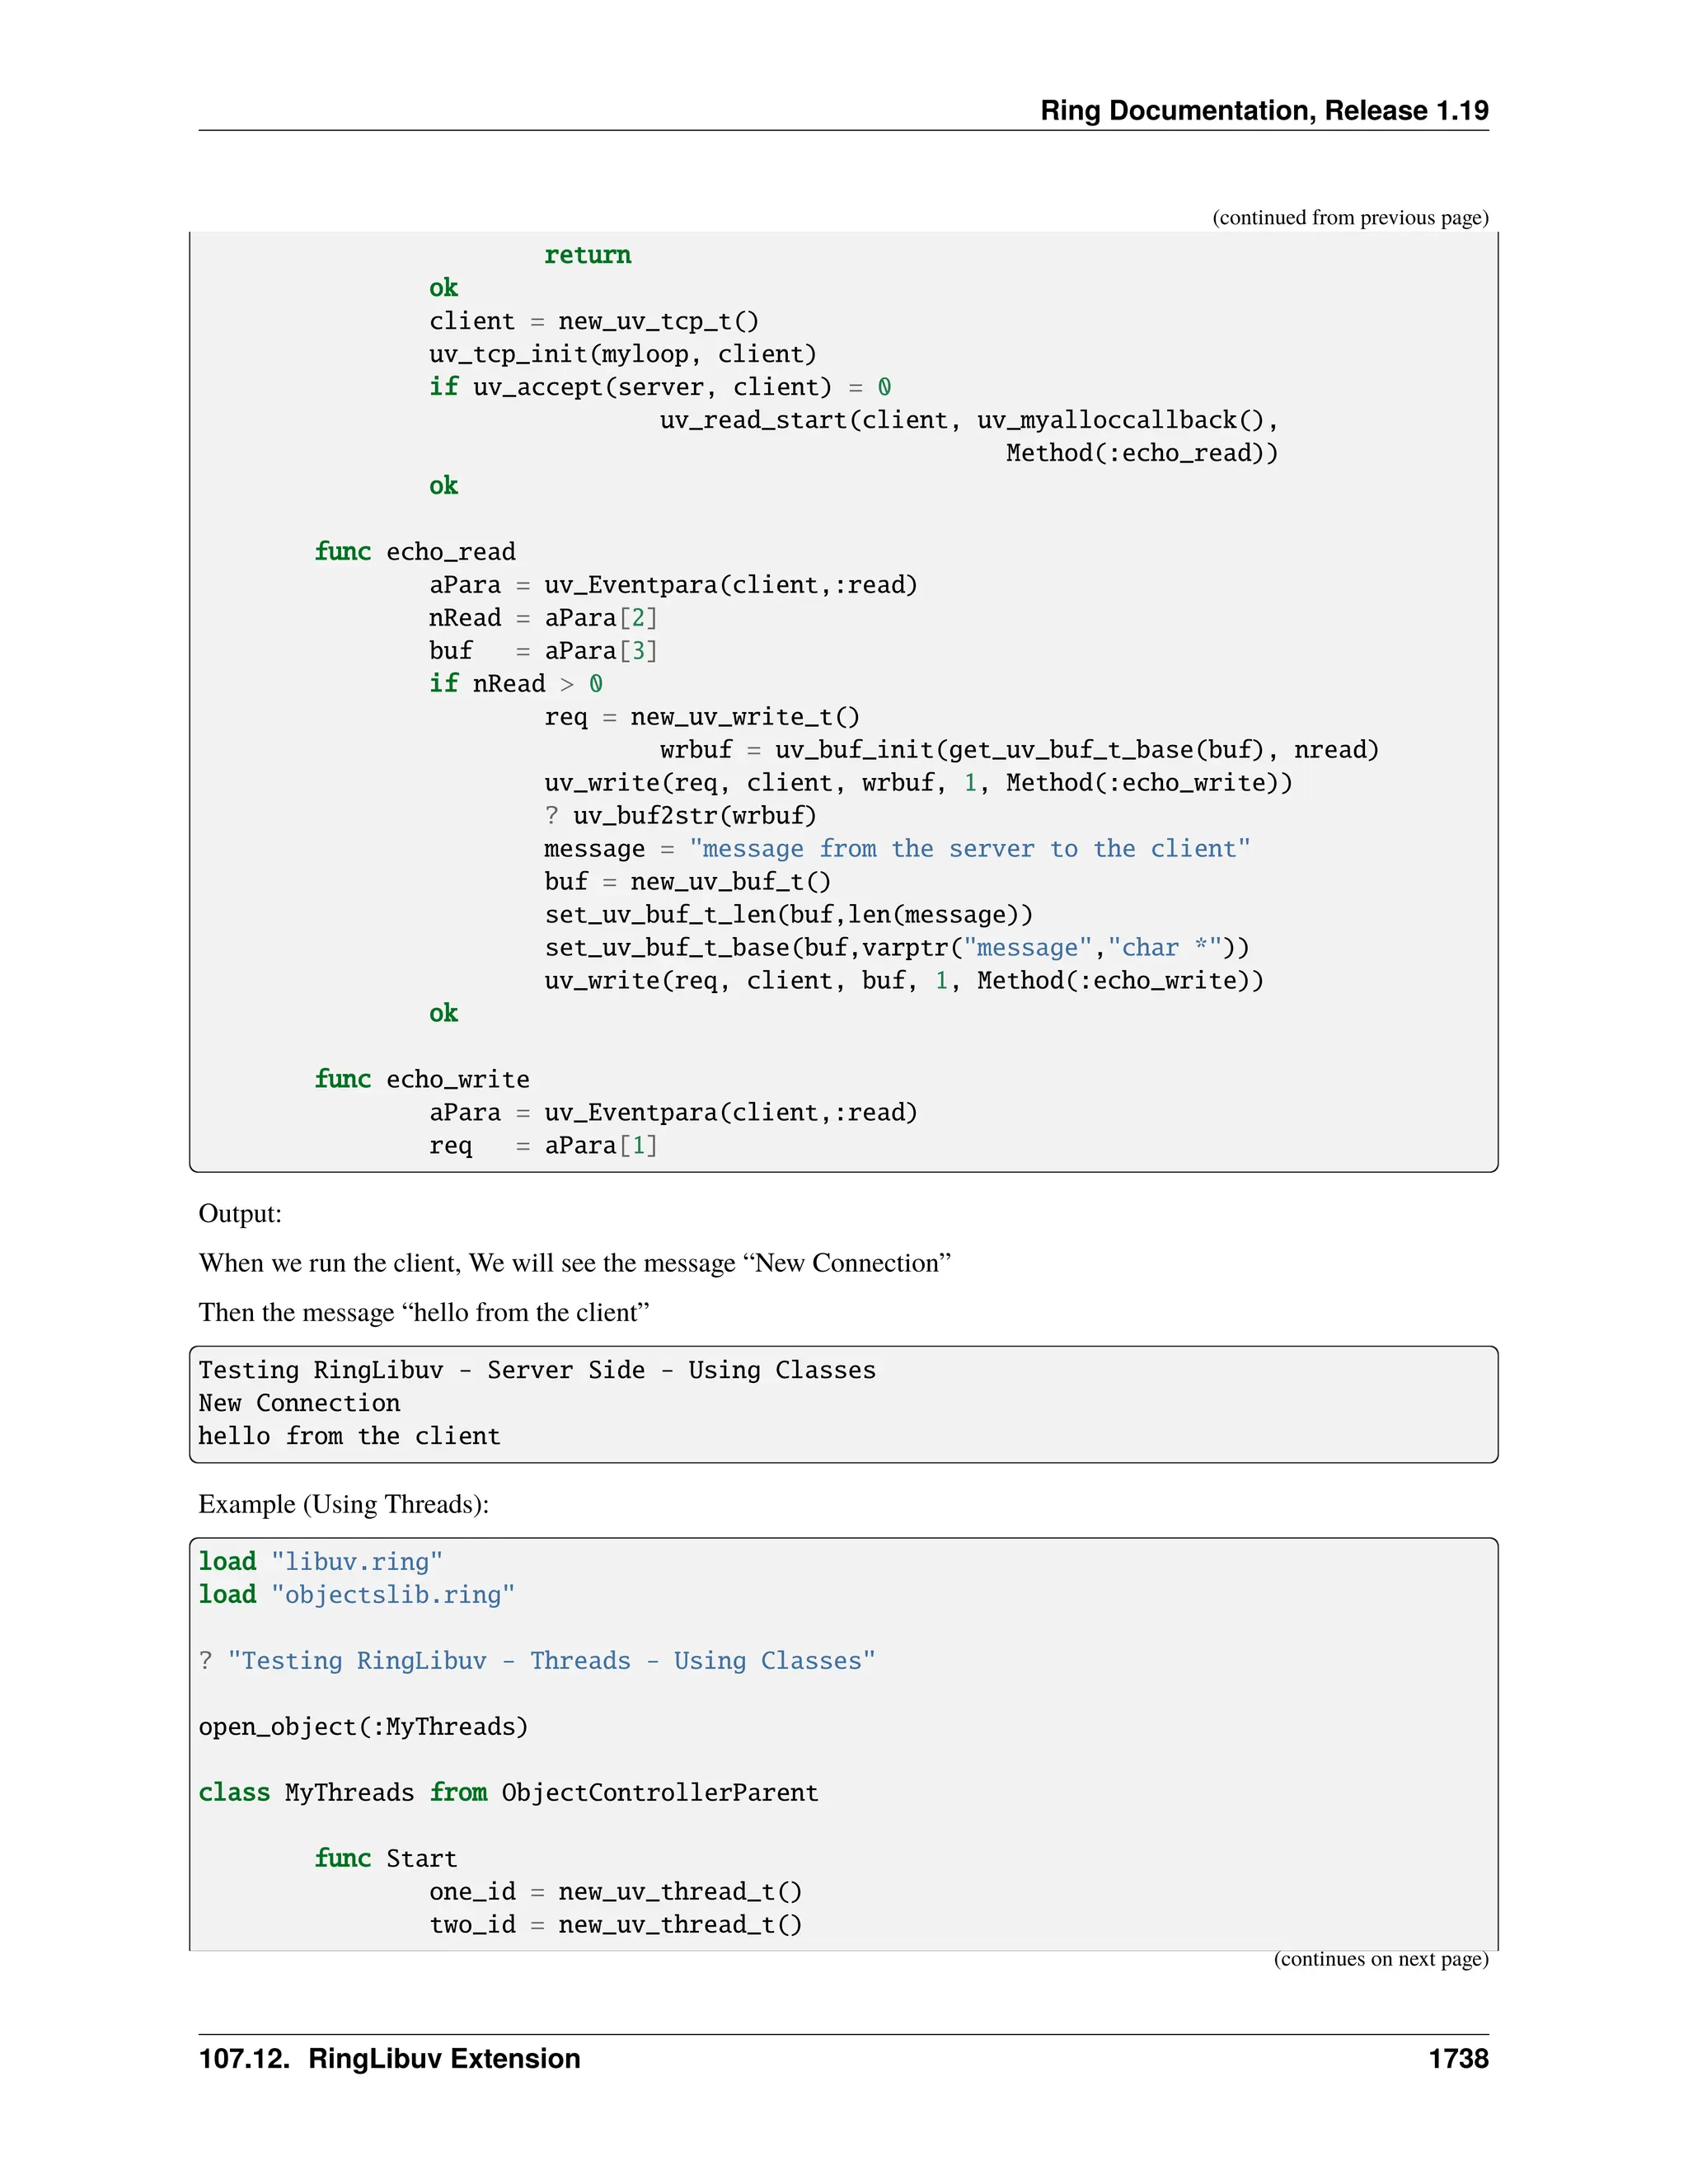The height and width of the screenshot is (2184, 1688).
Task: Click 'Testing RingLibuv - Server Side - Using Classes' output line
Action: point(537,1370)
